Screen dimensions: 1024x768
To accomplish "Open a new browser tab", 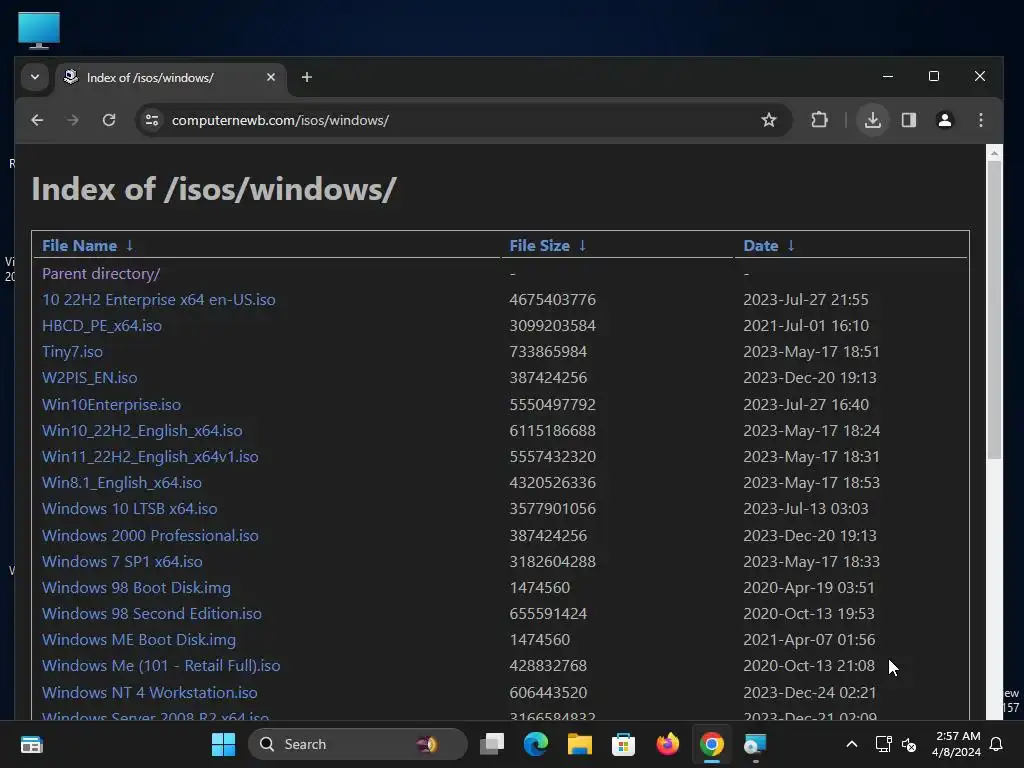I will click(306, 77).
